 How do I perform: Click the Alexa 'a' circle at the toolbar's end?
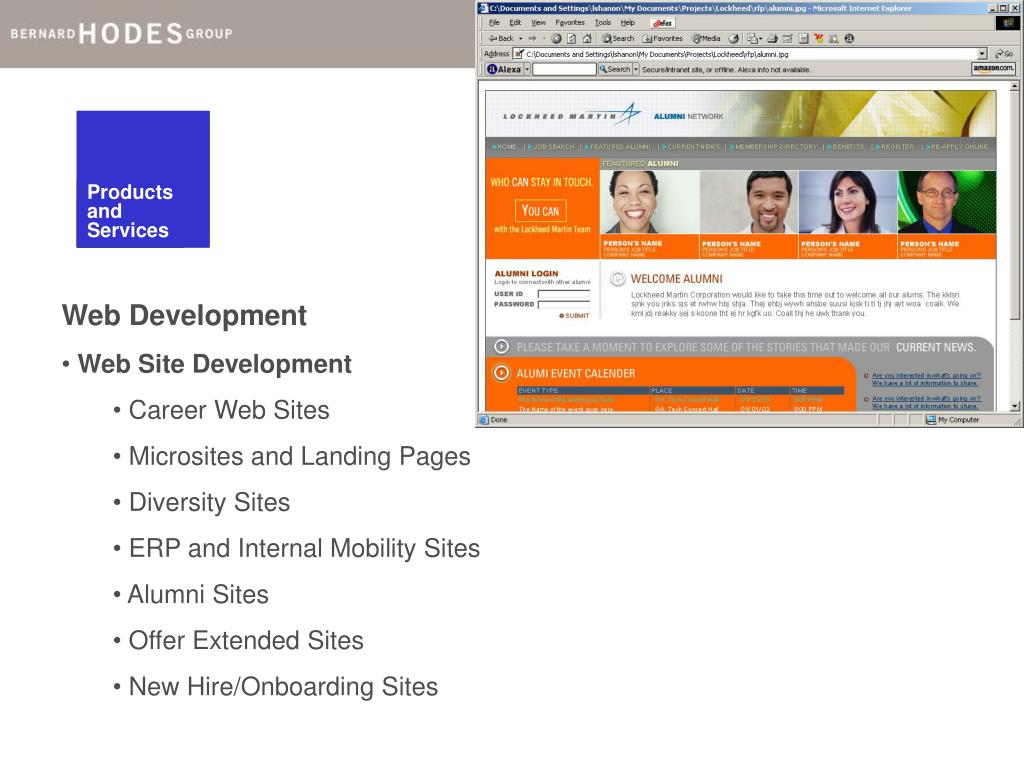848,39
